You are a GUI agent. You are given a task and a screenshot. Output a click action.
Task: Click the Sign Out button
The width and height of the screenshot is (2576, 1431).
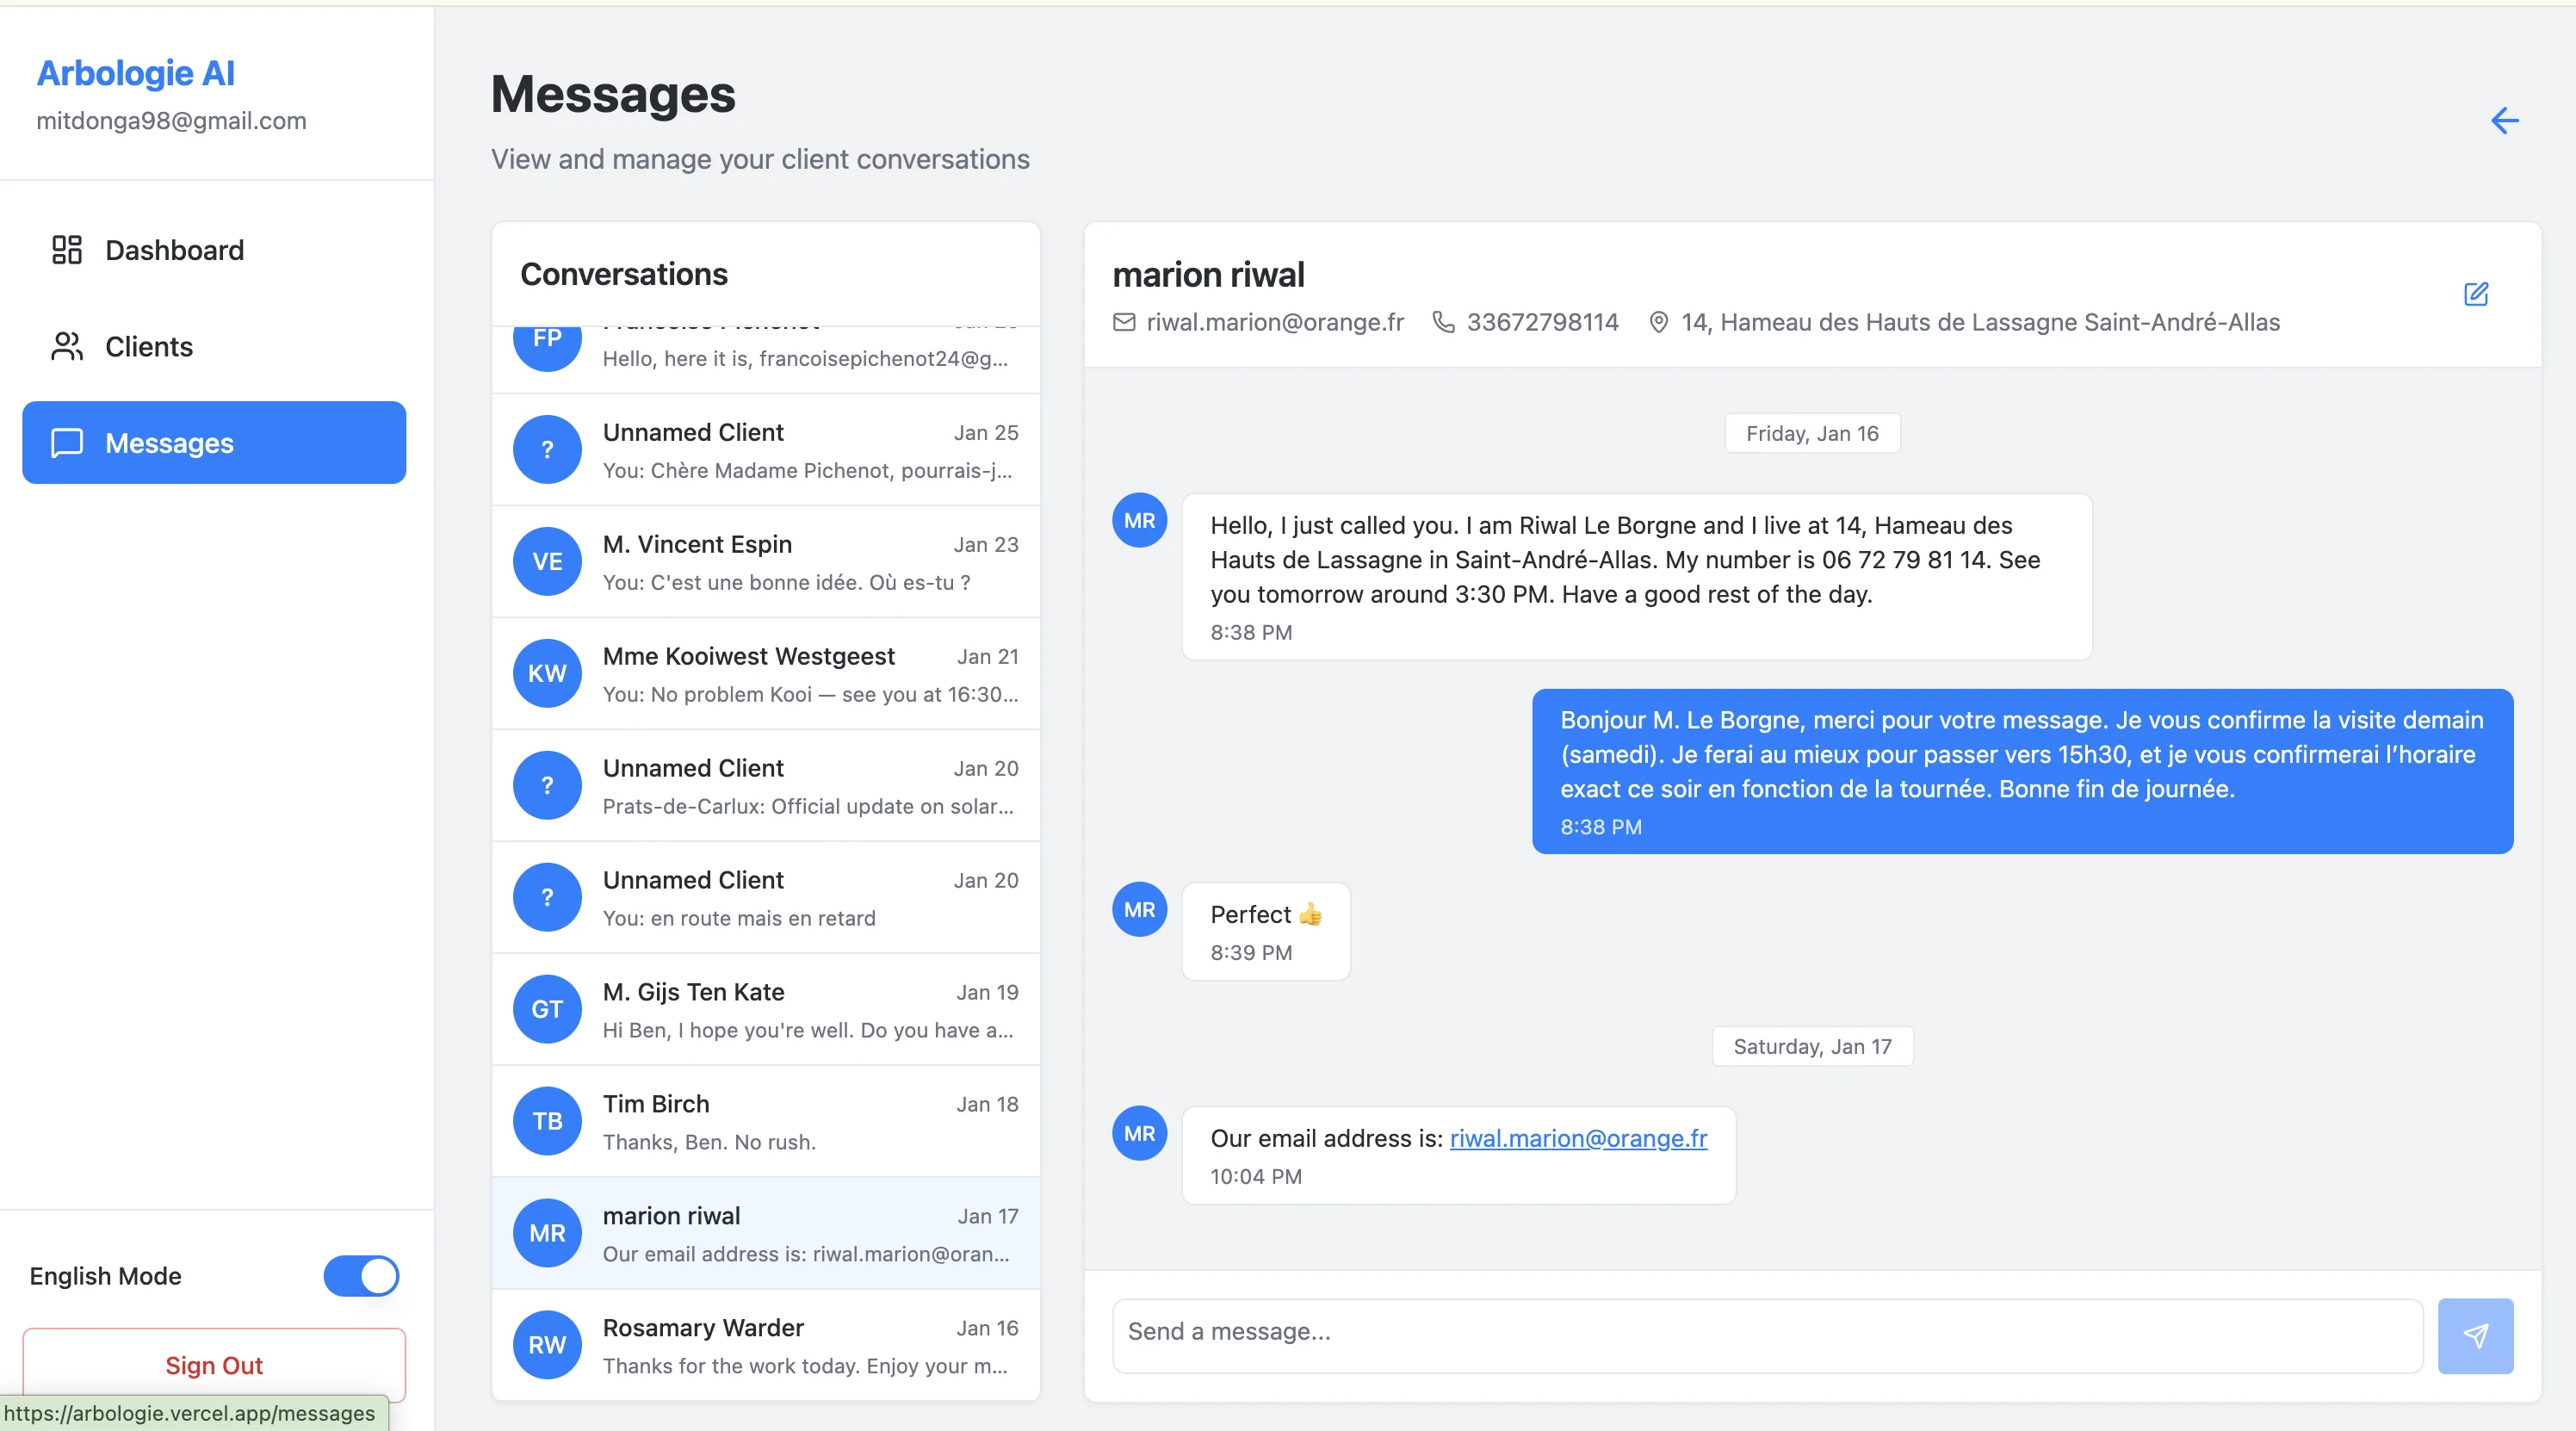coord(214,1365)
